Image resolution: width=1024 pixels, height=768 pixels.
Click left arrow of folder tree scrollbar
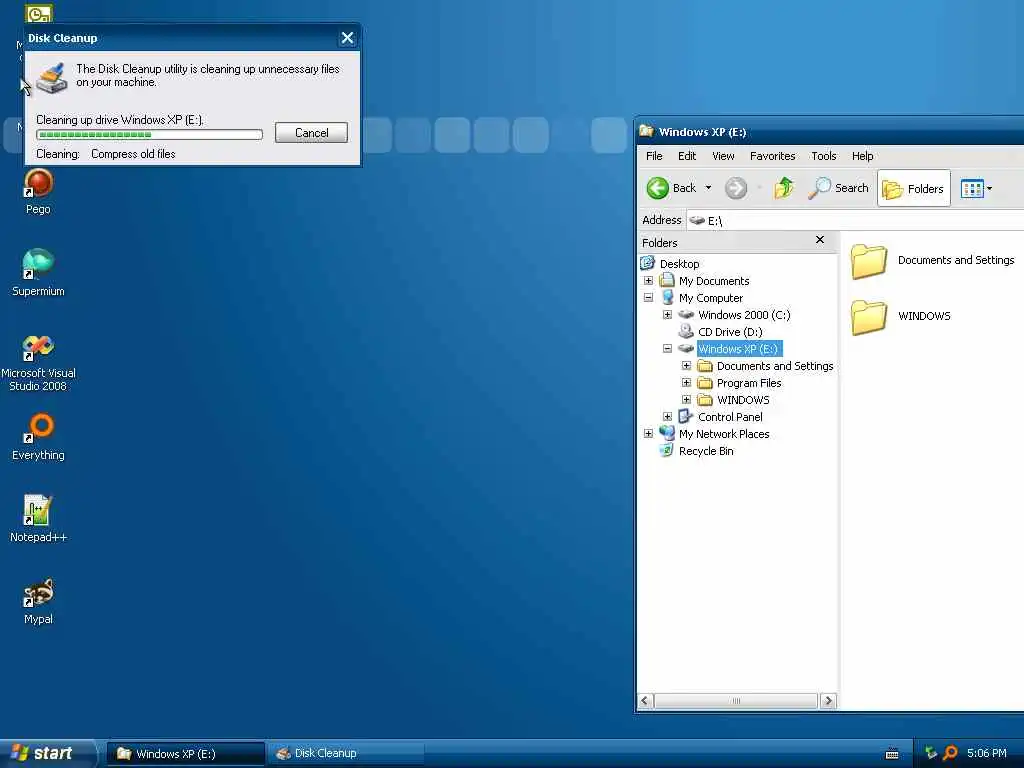pos(645,701)
